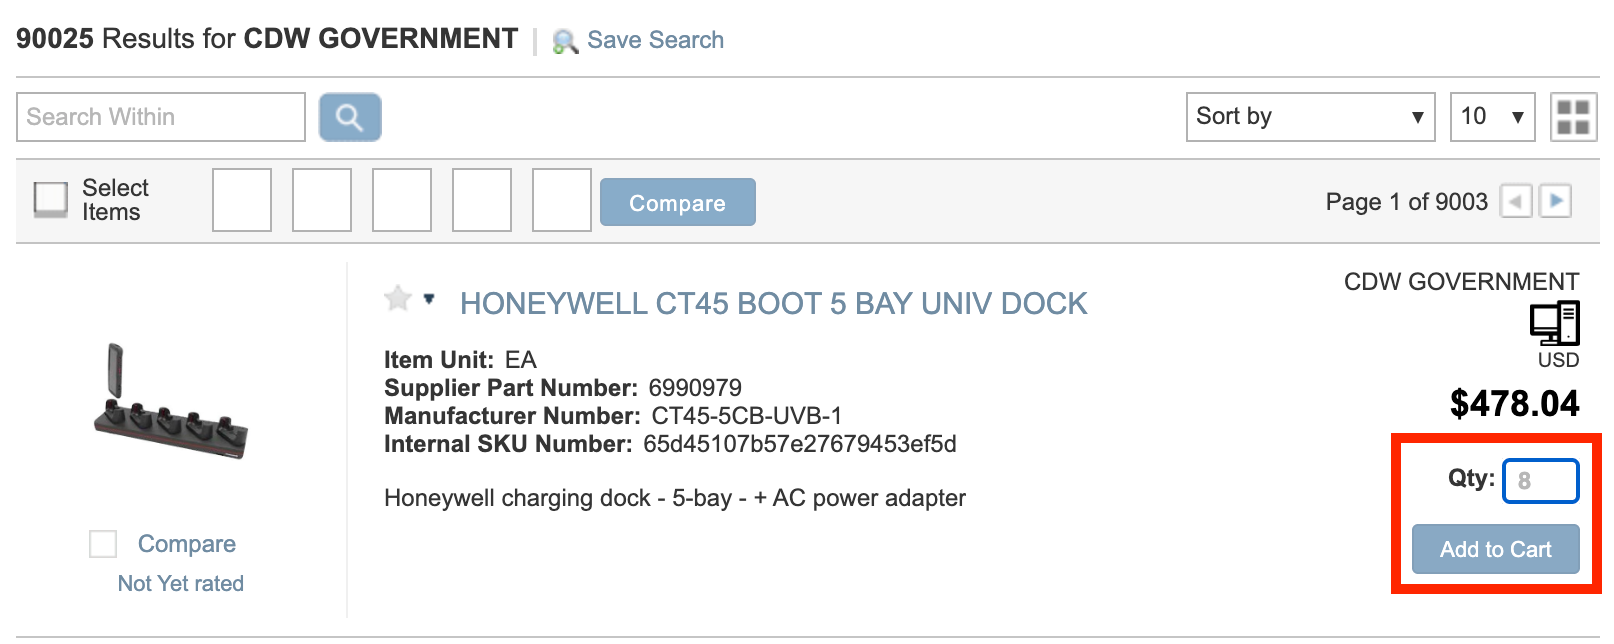Check the Select Items checkbox

click(x=51, y=199)
